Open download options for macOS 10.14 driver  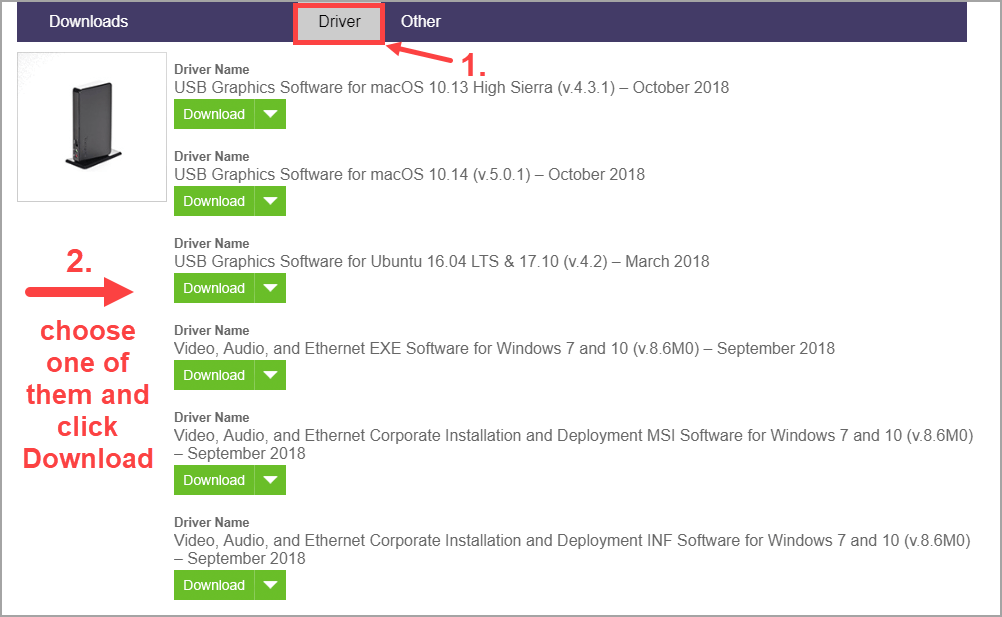(271, 200)
